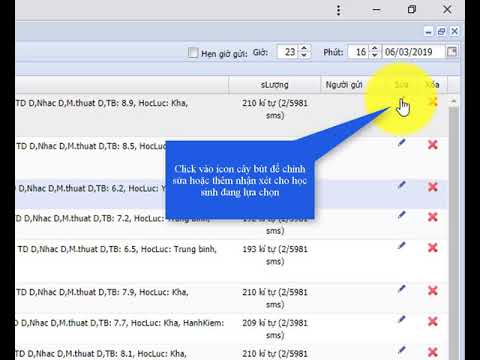Click the edit pencil in the 8.5 row
Viewport: 480px width, 360px height.
click(x=402, y=143)
